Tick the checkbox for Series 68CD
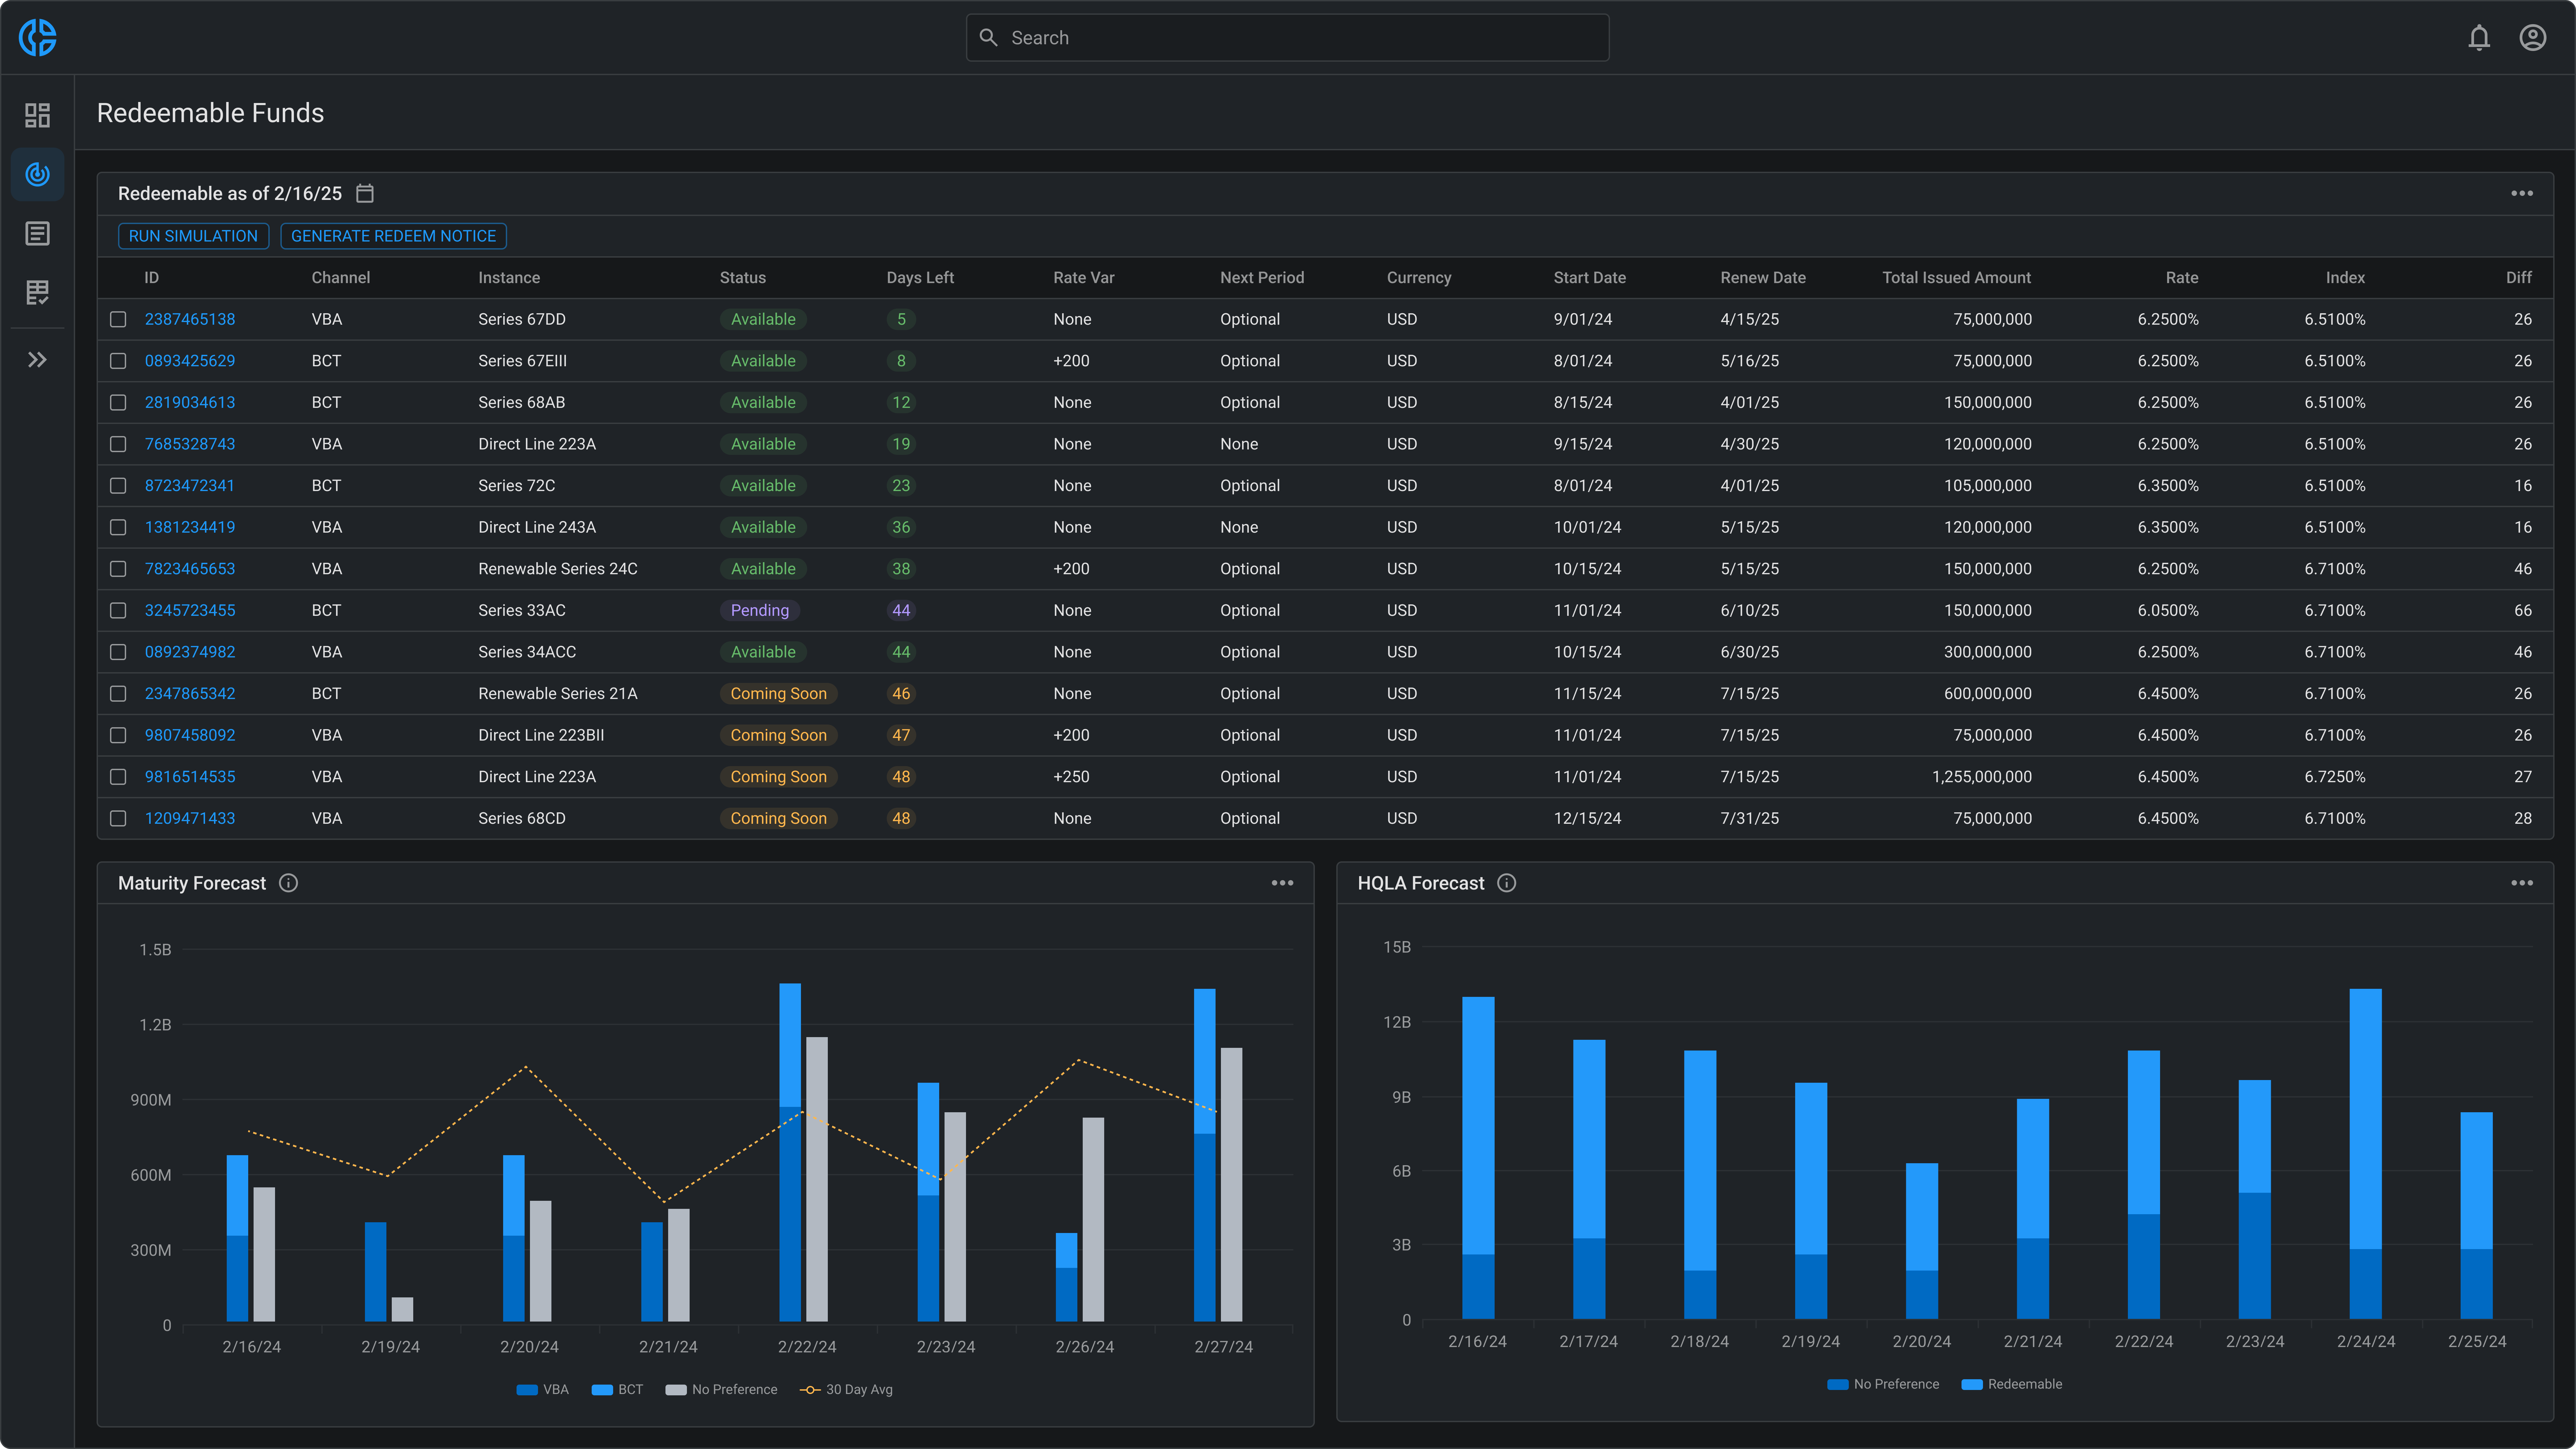 pyautogui.click(x=118, y=818)
